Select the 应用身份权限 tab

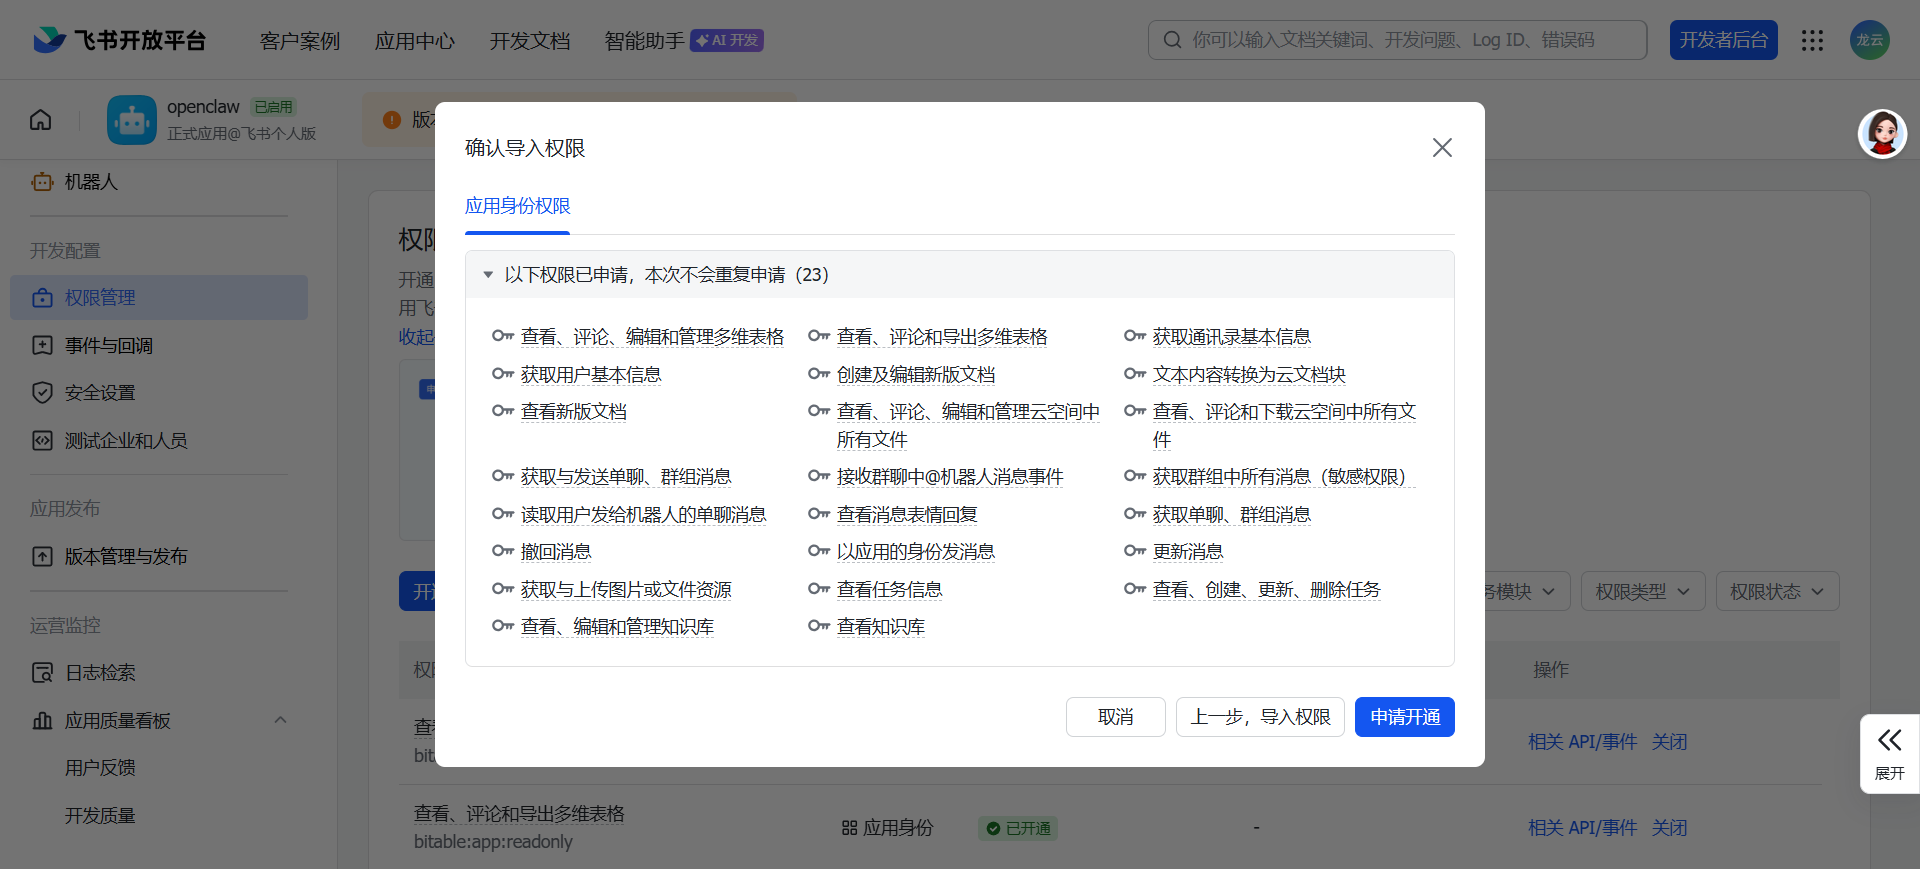[x=517, y=206]
